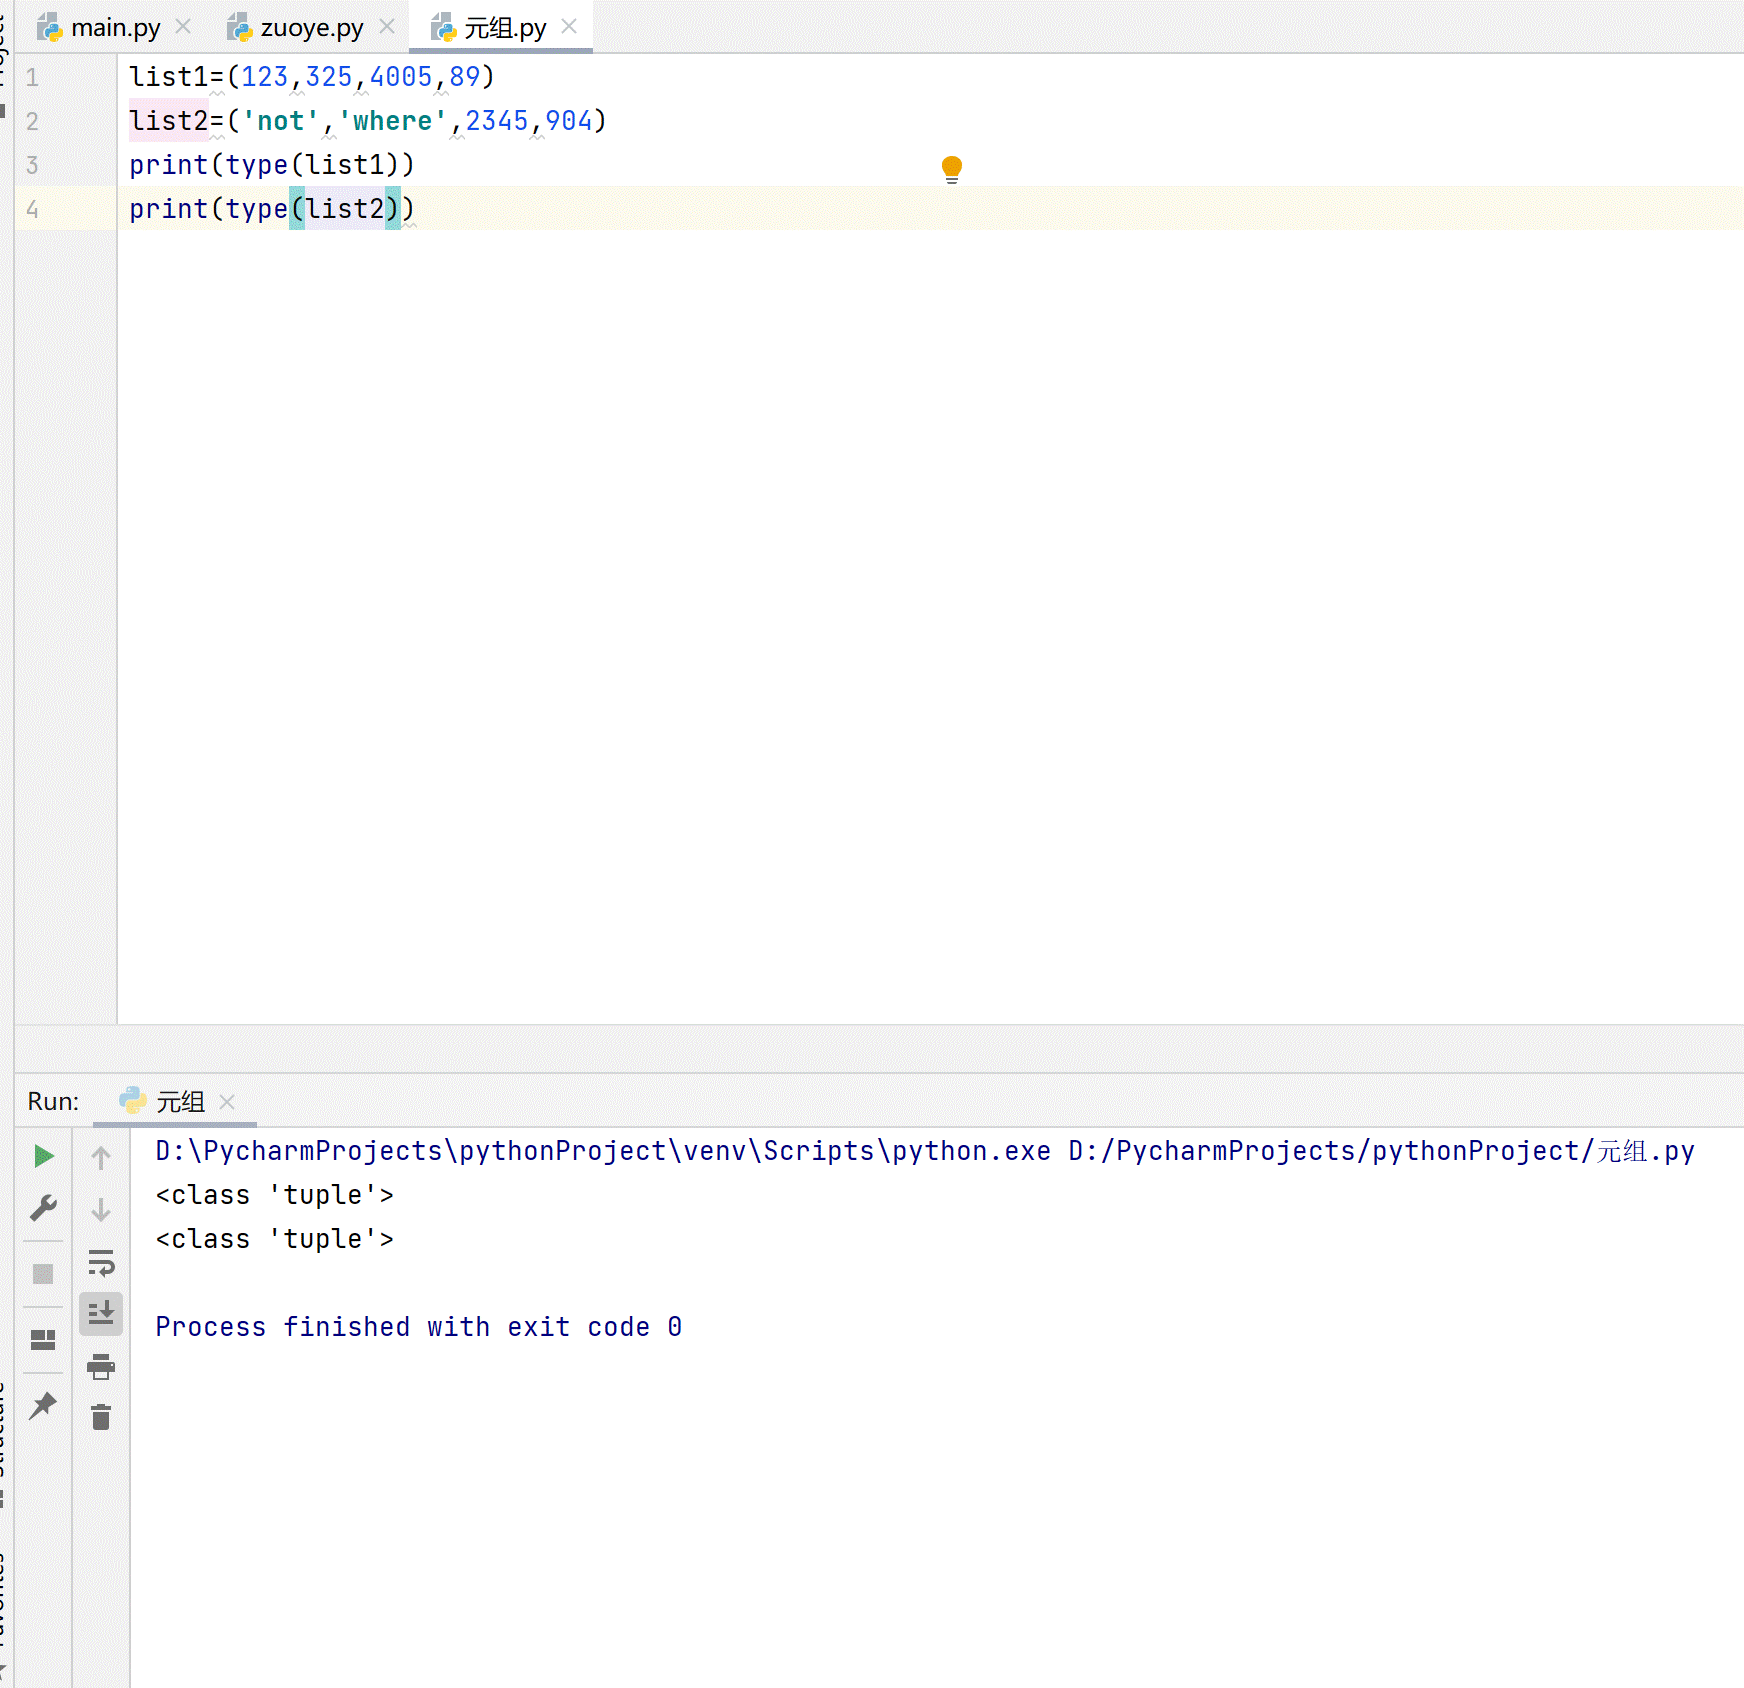Clear all console output trash icon

[101, 1417]
